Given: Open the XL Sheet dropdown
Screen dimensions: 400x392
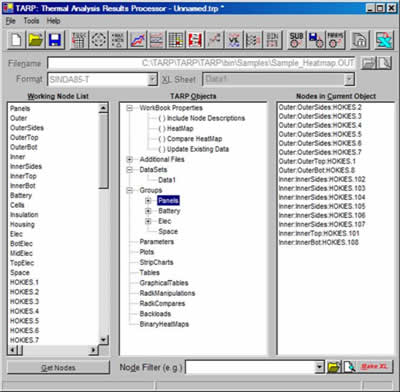Looking at the screenshot, I should pyautogui.click(x=349, y=79).
